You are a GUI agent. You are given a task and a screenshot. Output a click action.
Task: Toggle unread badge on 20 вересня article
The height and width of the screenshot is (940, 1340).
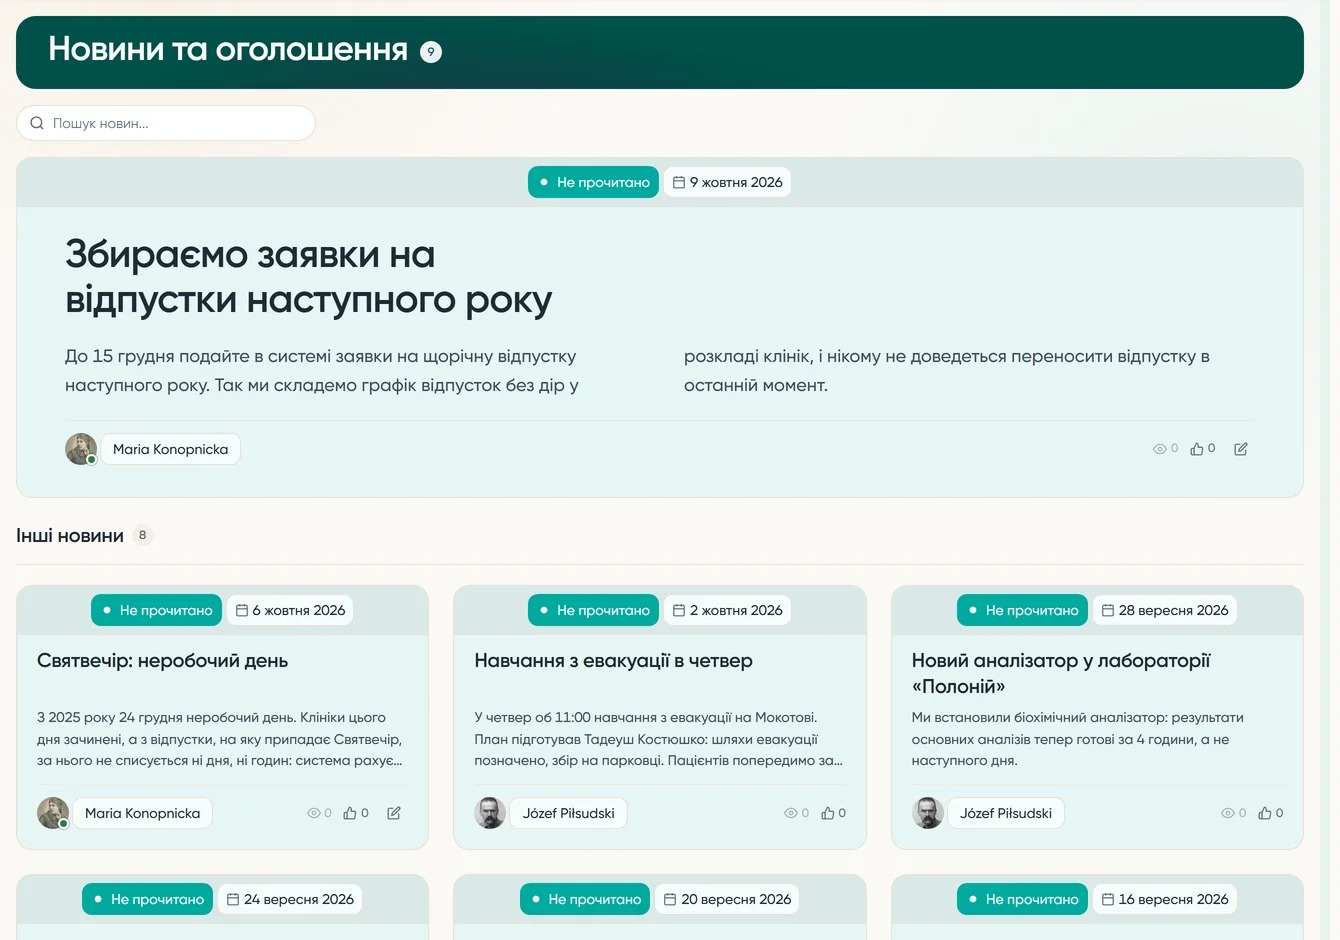pos(585,899)
